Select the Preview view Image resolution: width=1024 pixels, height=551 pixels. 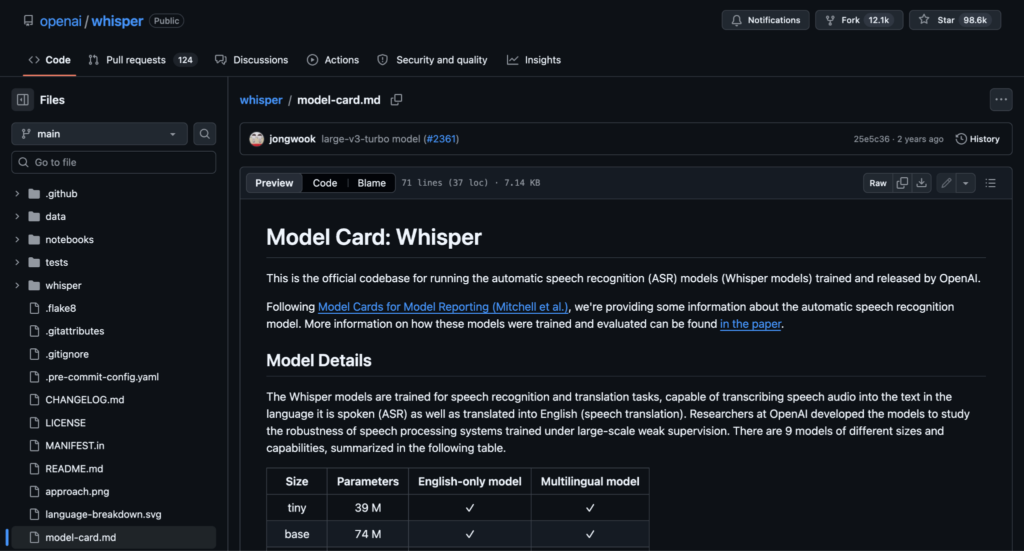(x=274, y=183)
